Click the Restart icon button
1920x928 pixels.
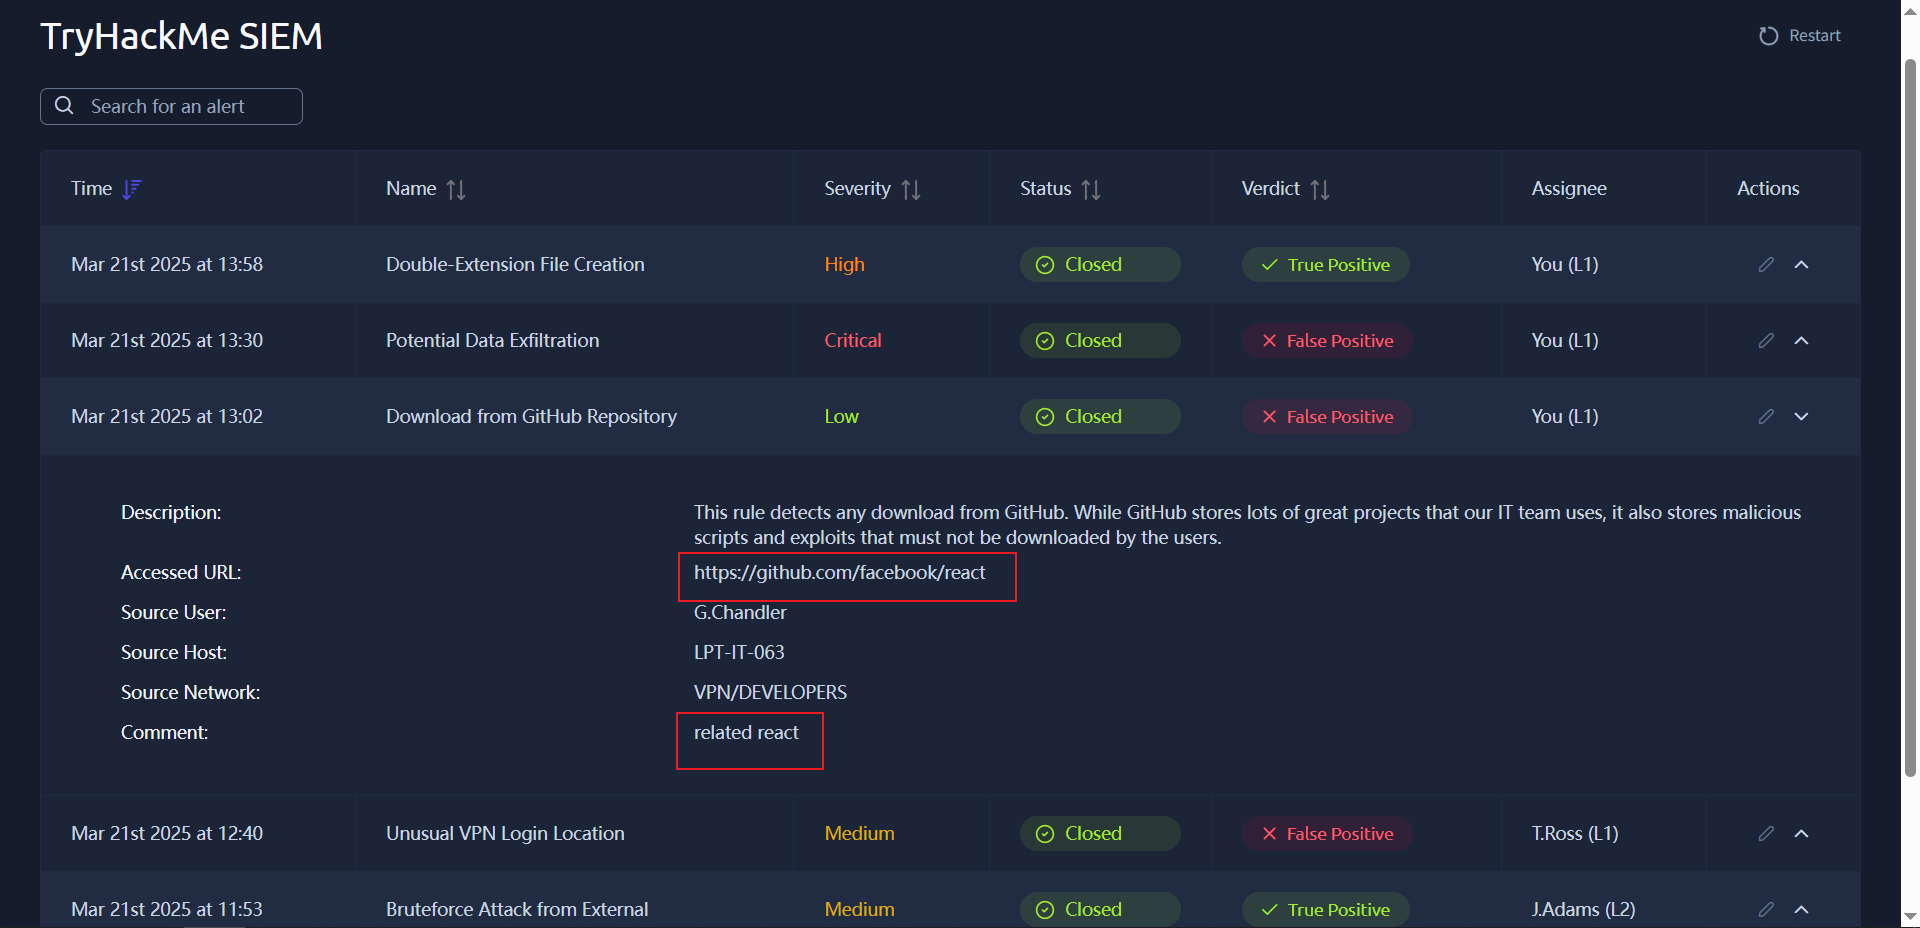[x=1768, y=36]
